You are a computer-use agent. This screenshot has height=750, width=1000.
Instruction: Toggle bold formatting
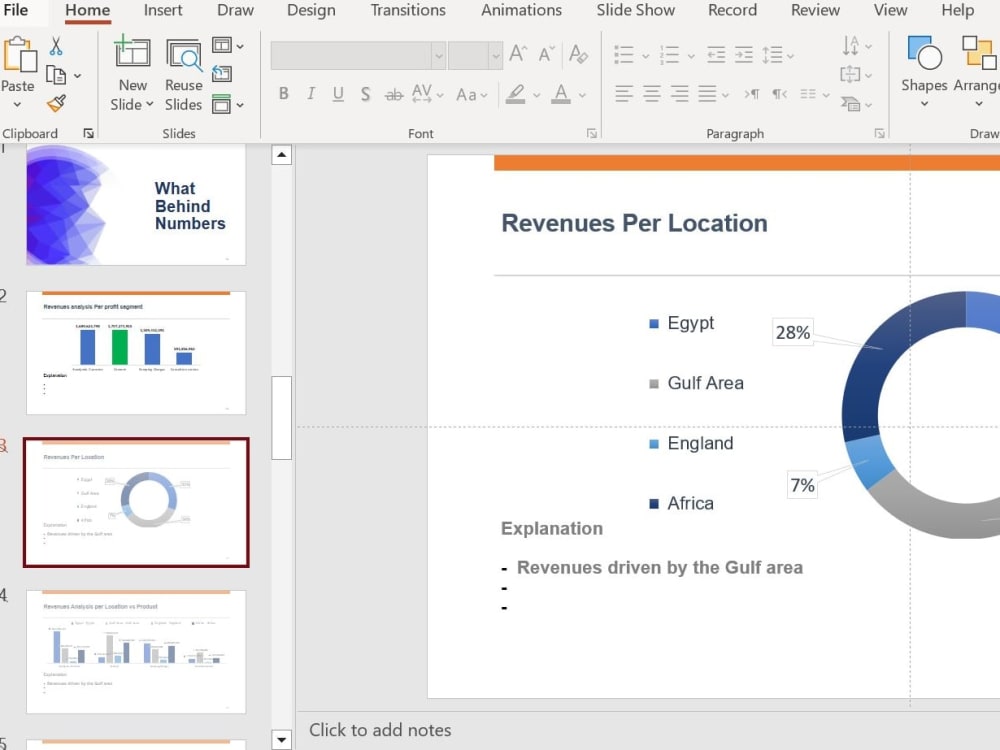283,94
